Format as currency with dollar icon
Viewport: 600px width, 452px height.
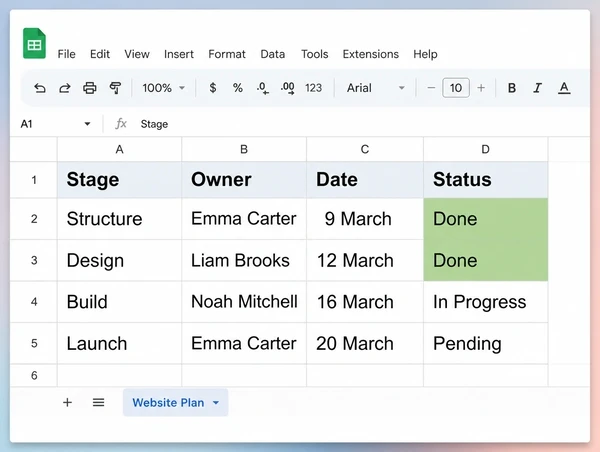pos(213,88)
